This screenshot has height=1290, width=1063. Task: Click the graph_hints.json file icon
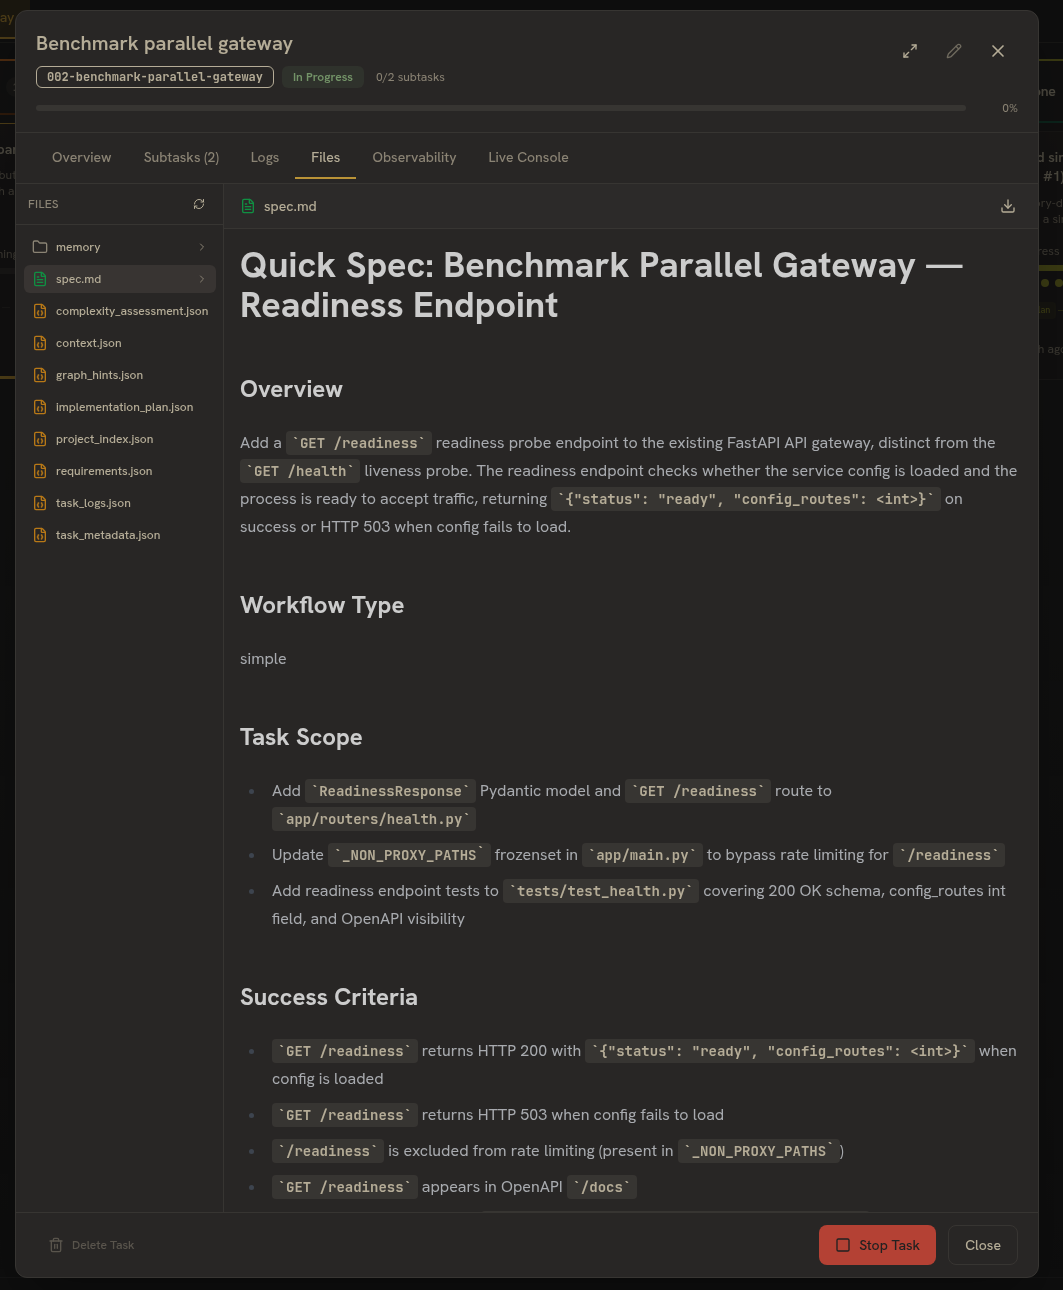tap(40, 375)
